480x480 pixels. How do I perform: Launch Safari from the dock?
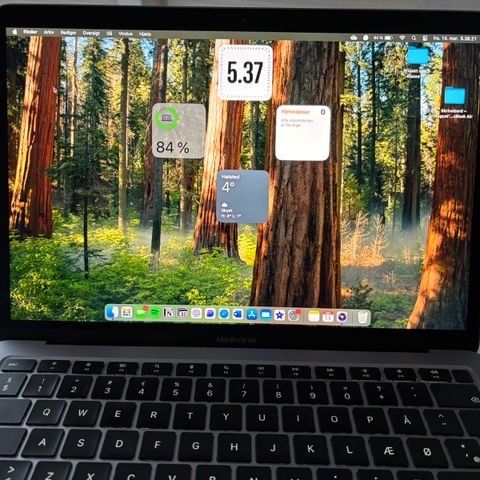(x=224, y=314)
